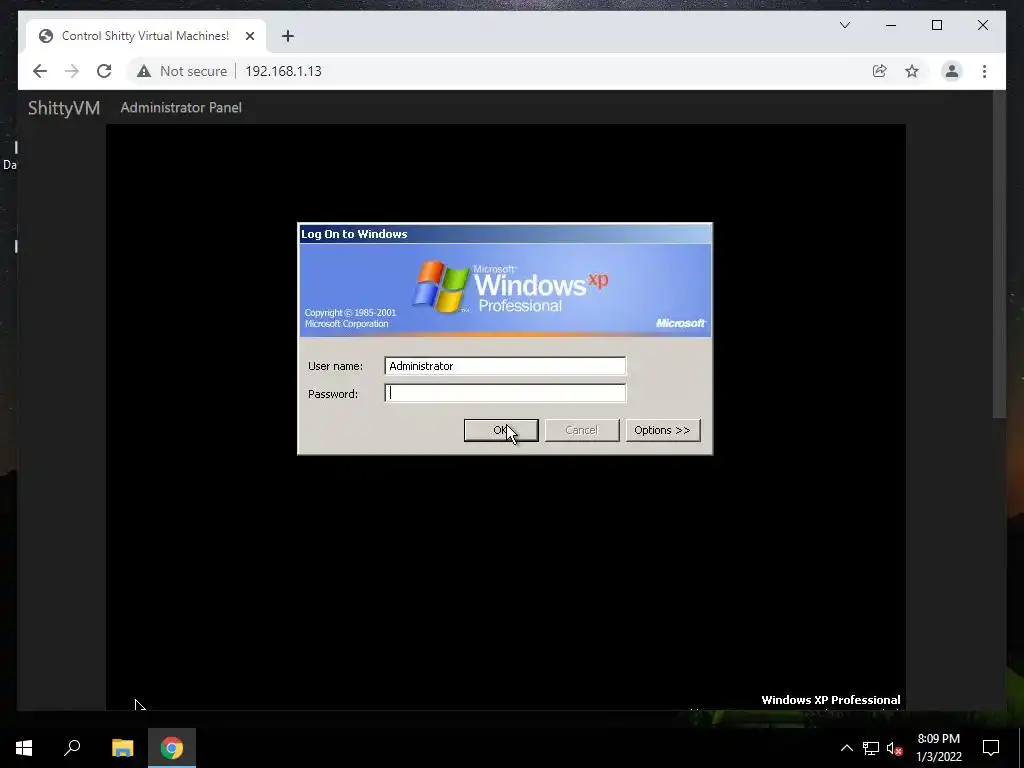Select the Control Shitty Virtual Machines tab

tap(146, 36)
